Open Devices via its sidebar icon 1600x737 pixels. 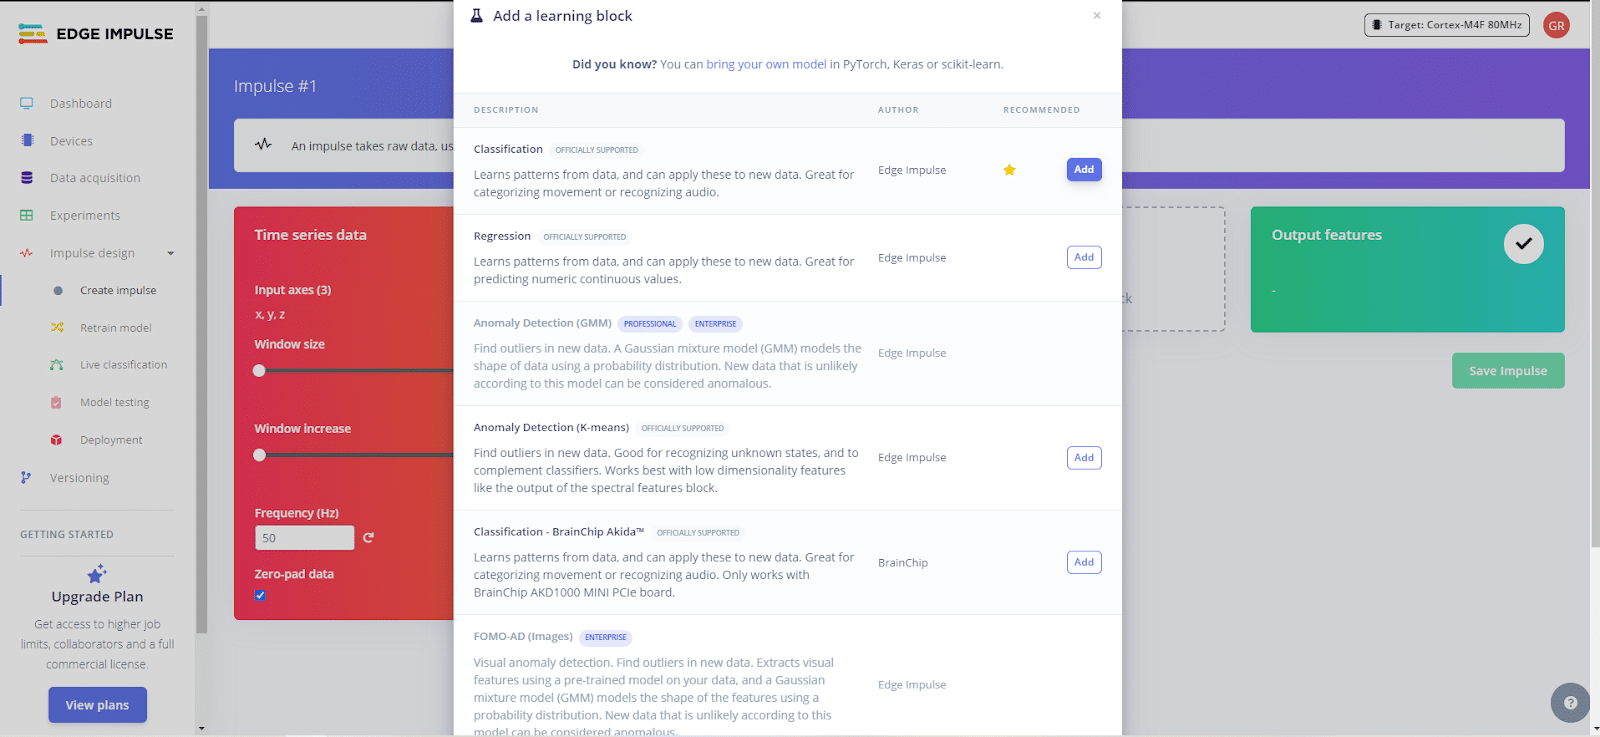point(27,141)
